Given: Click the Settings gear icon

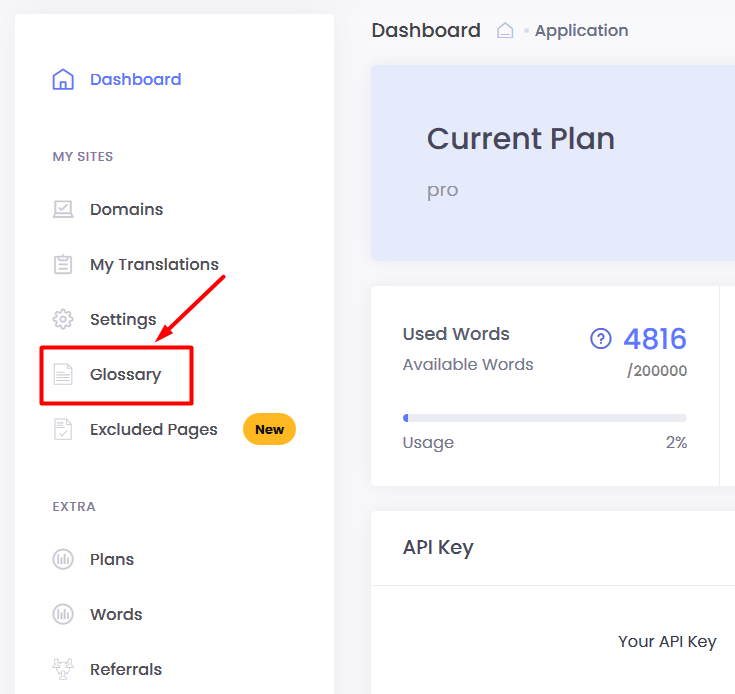Looking at the screenshot, I should pyautogui.click(x=63, y=319).
